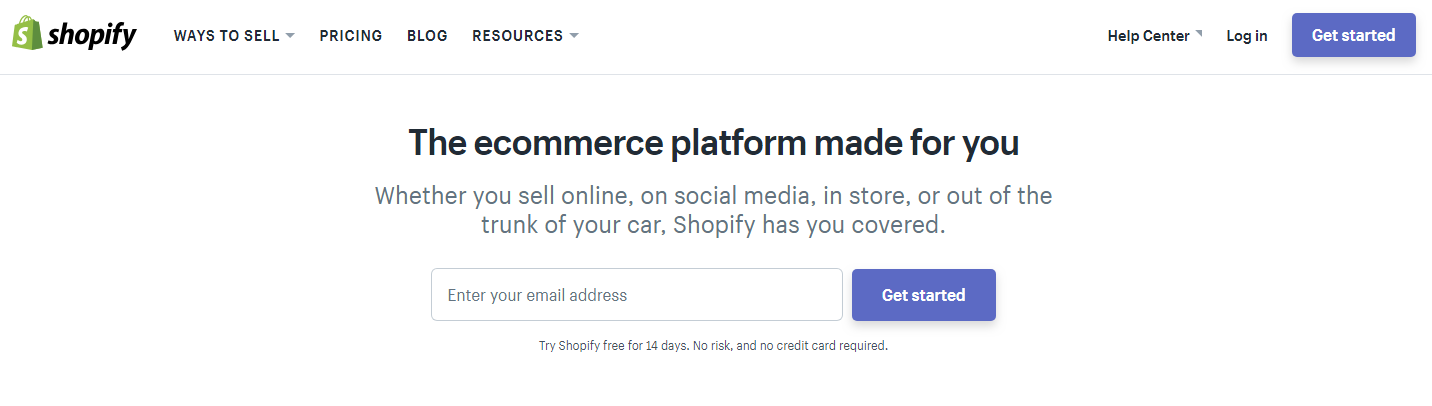Click the Shopify shopping bag logo icon

coord(26,35)
